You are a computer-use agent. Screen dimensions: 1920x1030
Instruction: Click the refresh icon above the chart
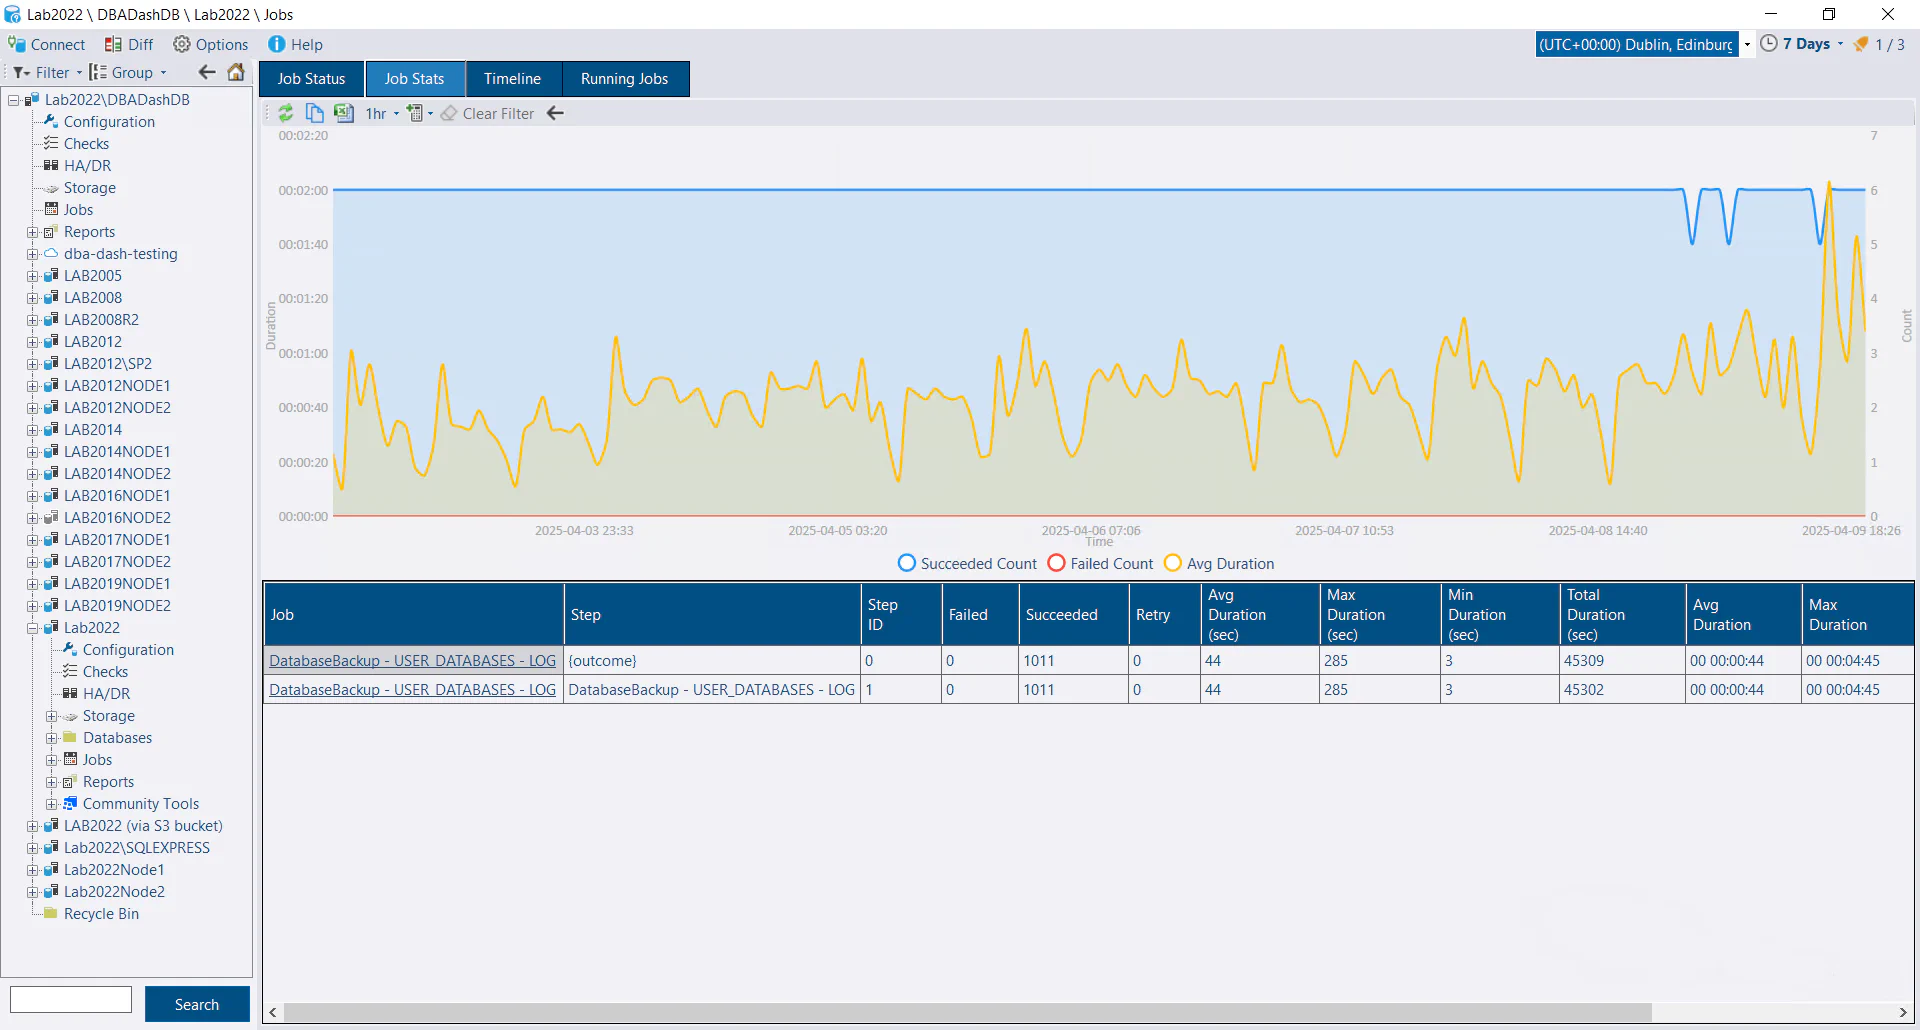pyautogui.click(x=286, y=113)
